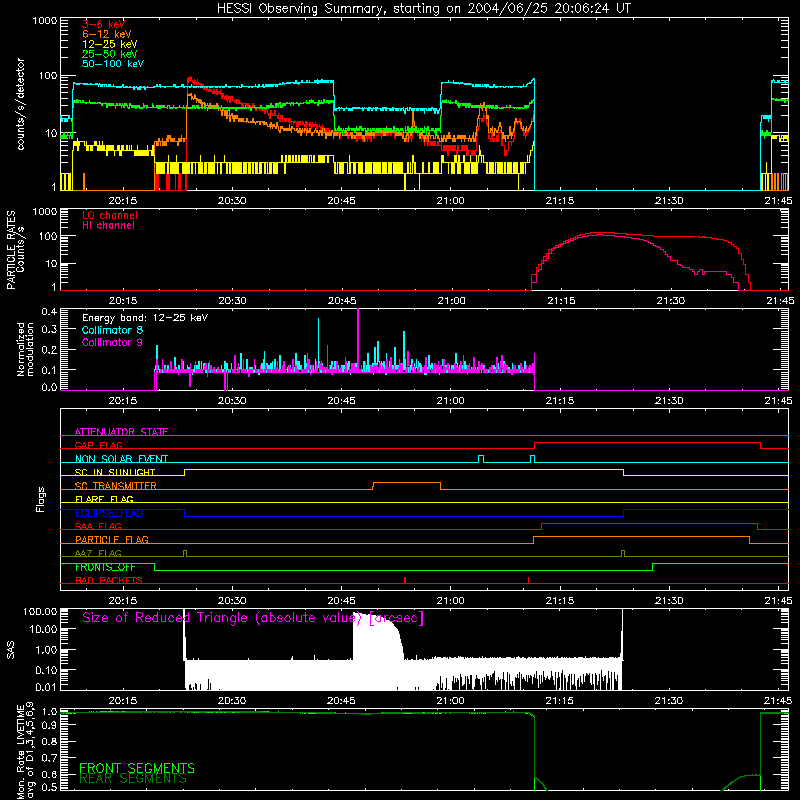This screenshot has height=800, width=800.
Task: Click the 'ATTENUATOR STATE' flag label
Action: [121, 432]
